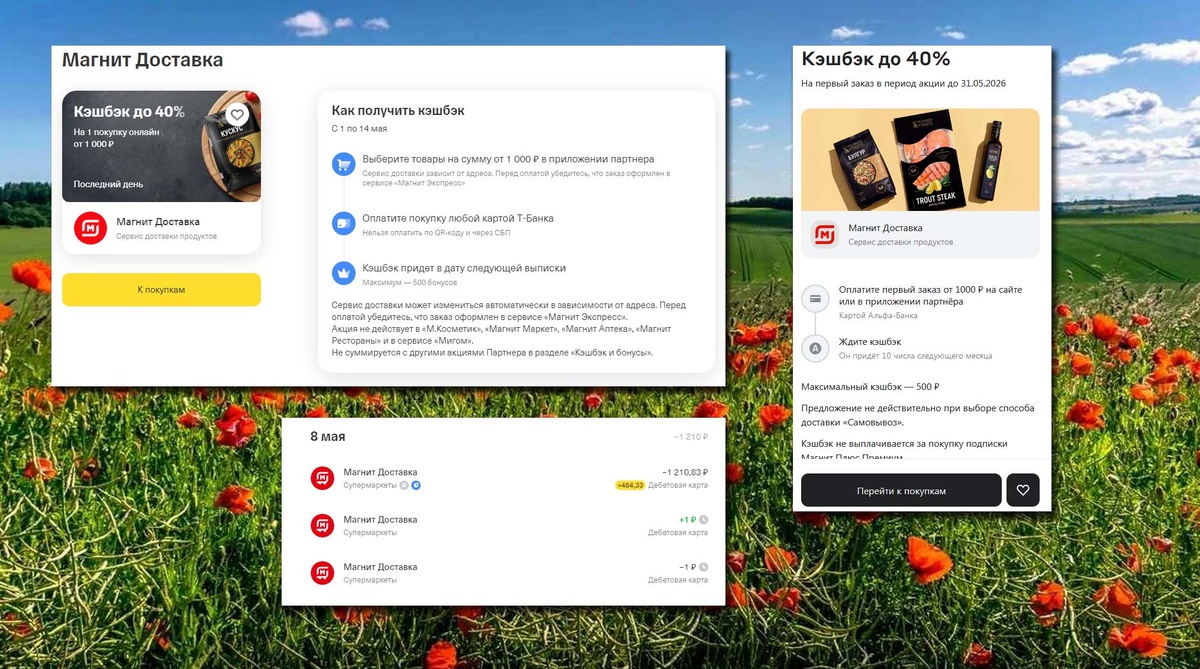Click the crown icon beside "Кэшбэк придет"

[343, 273]
